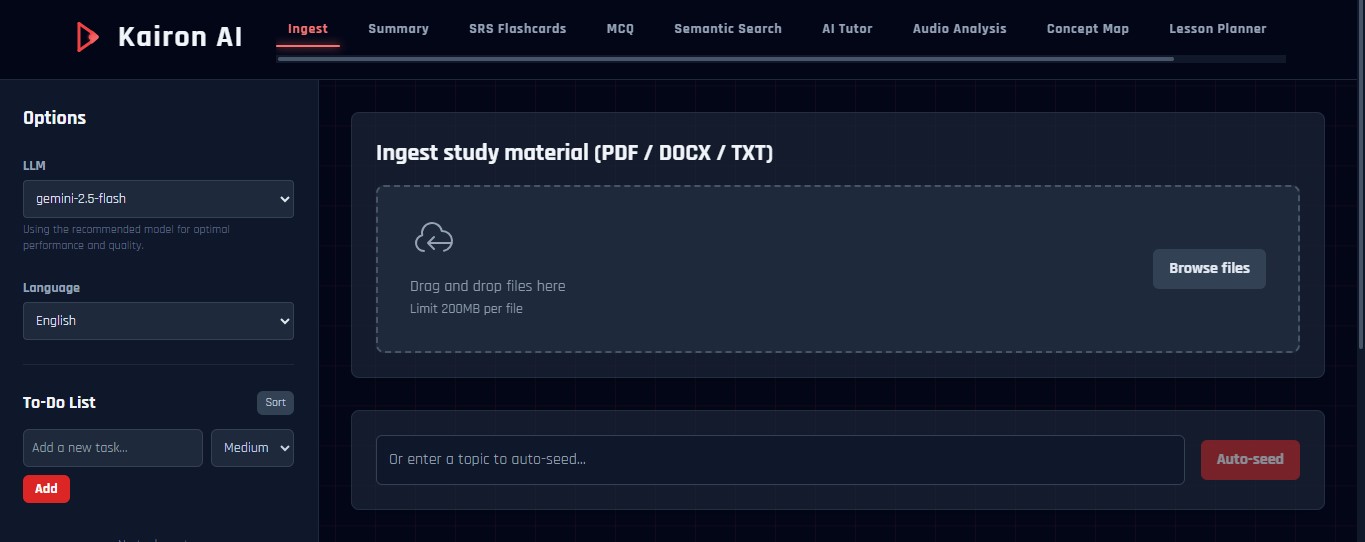Focus the Add a new task field
The height and width of the screenshot is (542, 1365).
pos(113,448)
